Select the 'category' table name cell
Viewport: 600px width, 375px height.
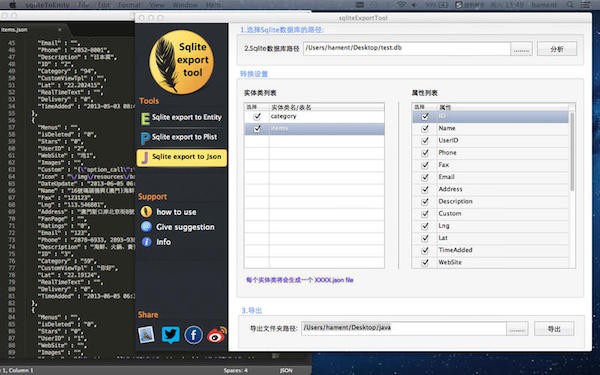coord(284,116)
